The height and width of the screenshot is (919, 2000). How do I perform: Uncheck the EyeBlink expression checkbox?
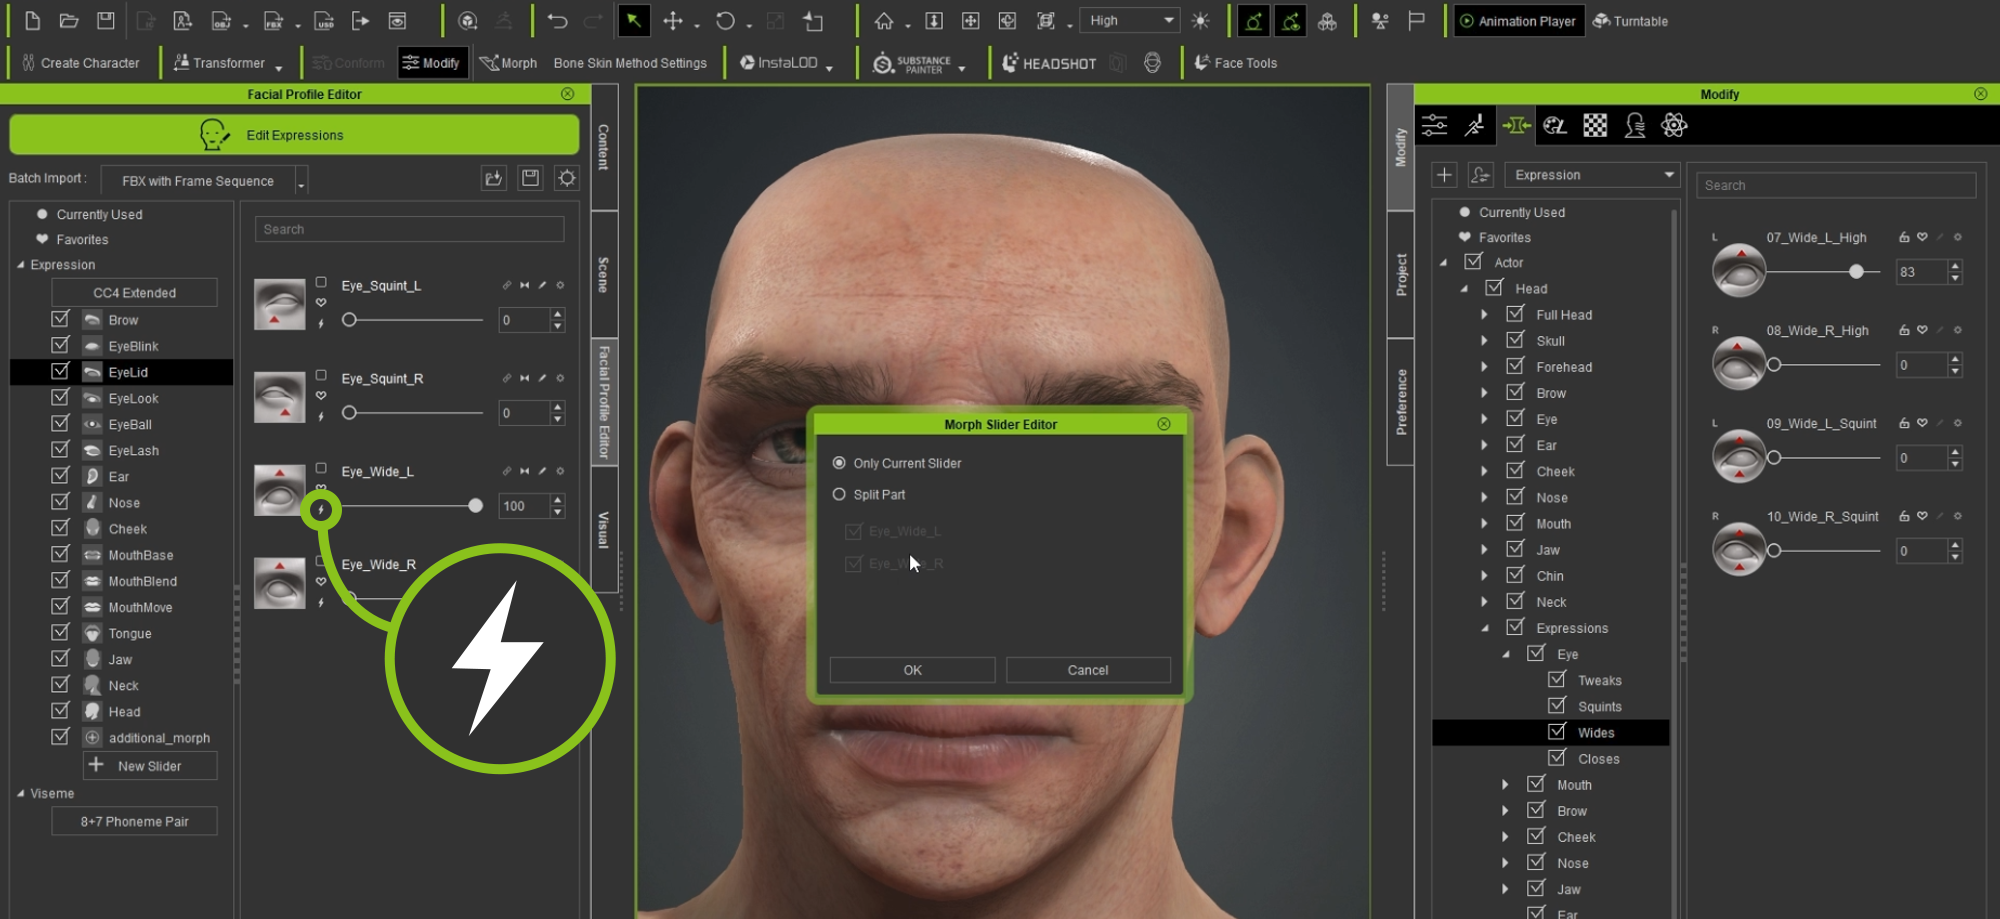pyautogui.click(x=60, y=345)
